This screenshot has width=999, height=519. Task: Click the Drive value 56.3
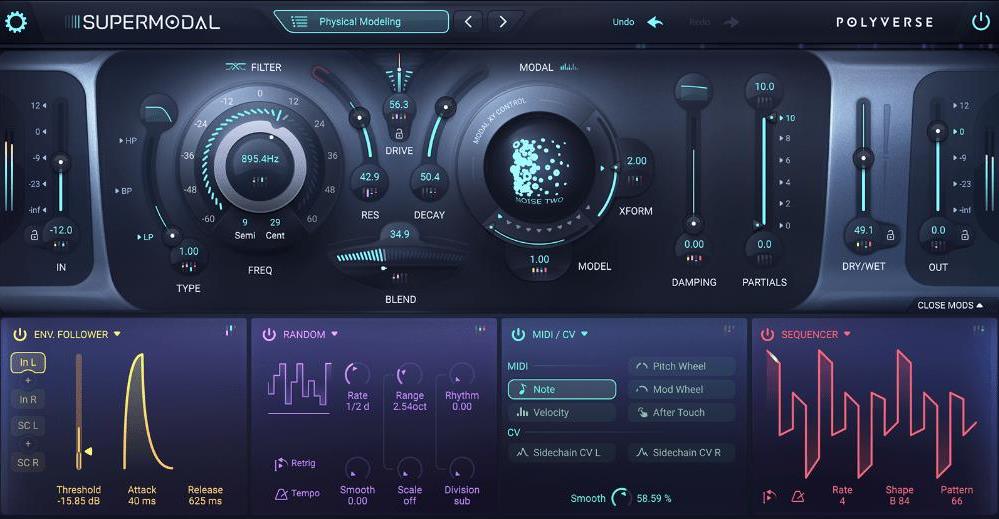[x=399, y=104]
